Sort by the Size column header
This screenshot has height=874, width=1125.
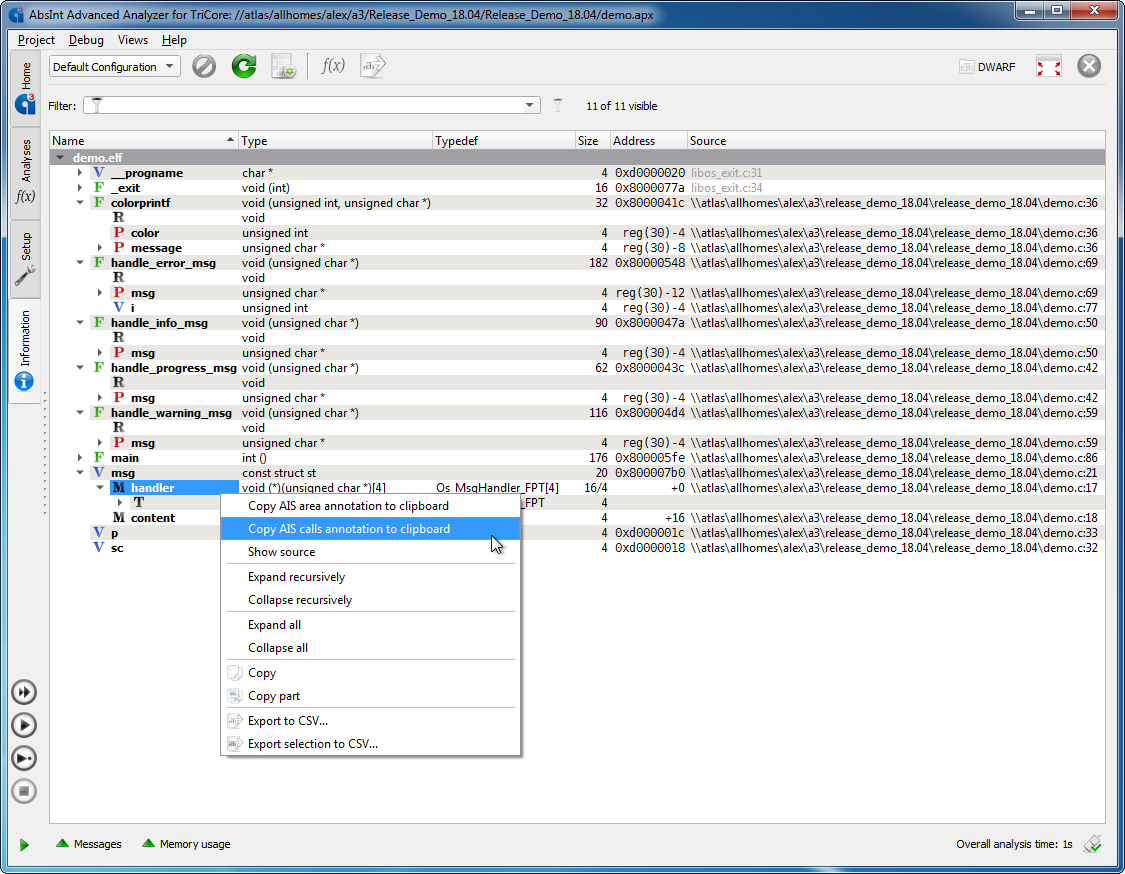point(593,141)
